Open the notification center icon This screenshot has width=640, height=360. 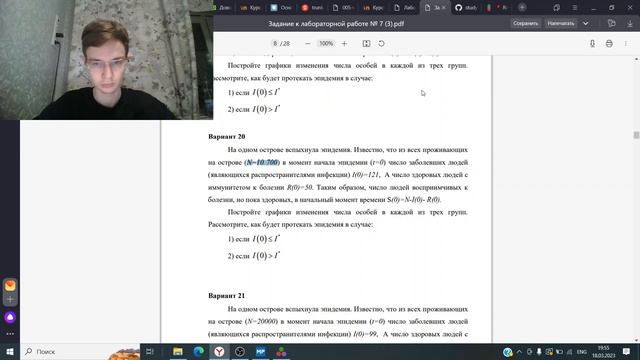pos(627,351)
